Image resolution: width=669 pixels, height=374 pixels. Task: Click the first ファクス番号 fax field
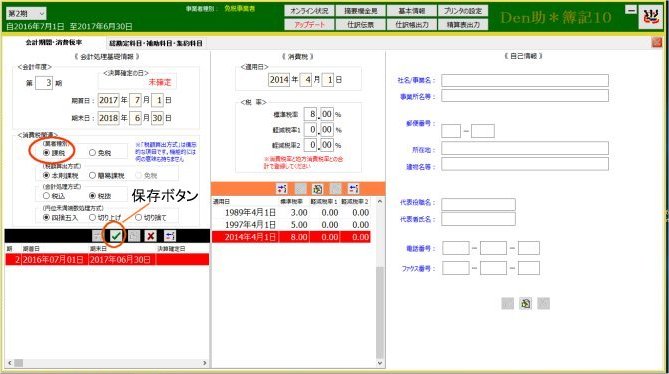pos(456,268)
